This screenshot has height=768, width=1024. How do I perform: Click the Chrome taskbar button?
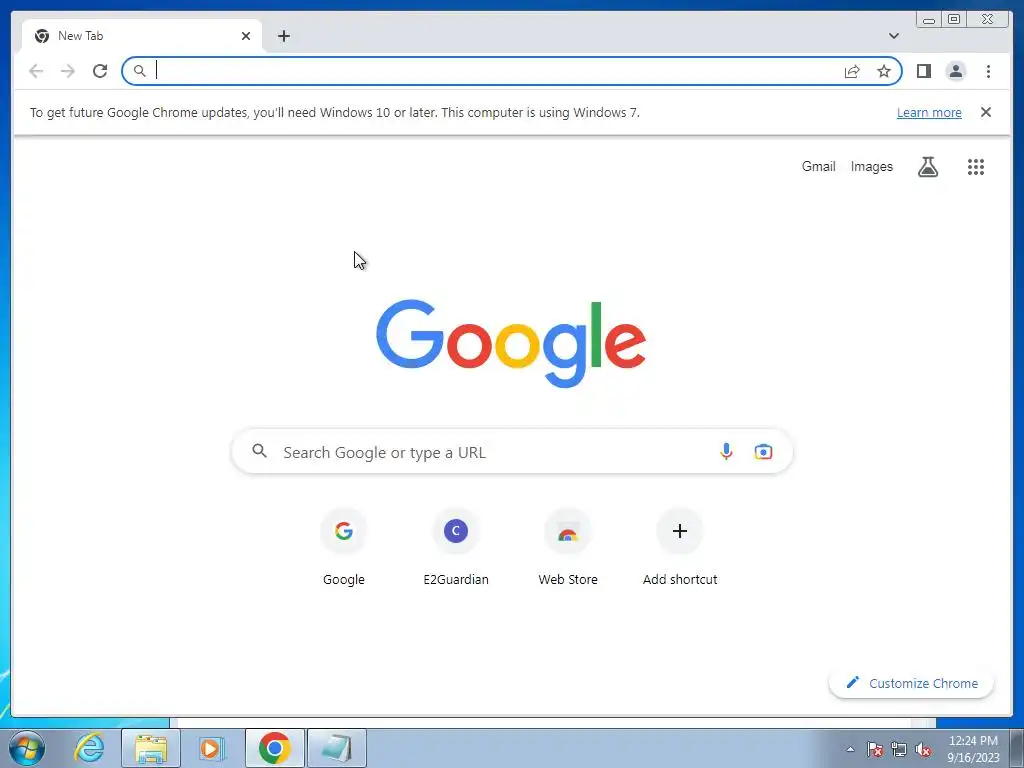(x=274, y=748)
